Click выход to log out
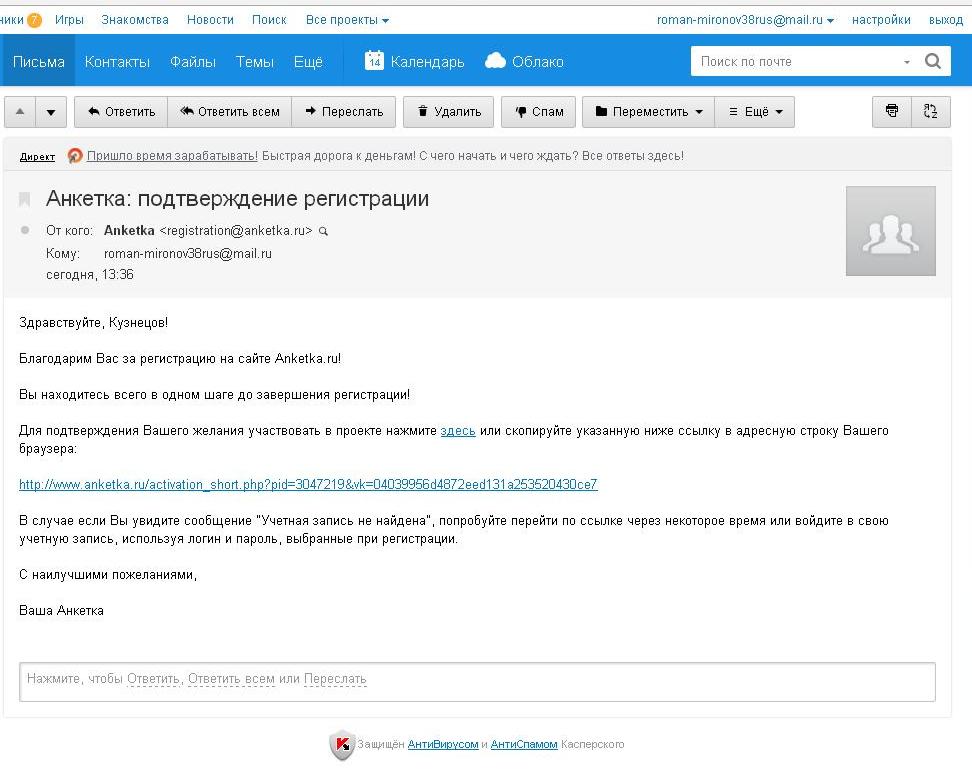972x770 pixels. [x=946, y=20]
